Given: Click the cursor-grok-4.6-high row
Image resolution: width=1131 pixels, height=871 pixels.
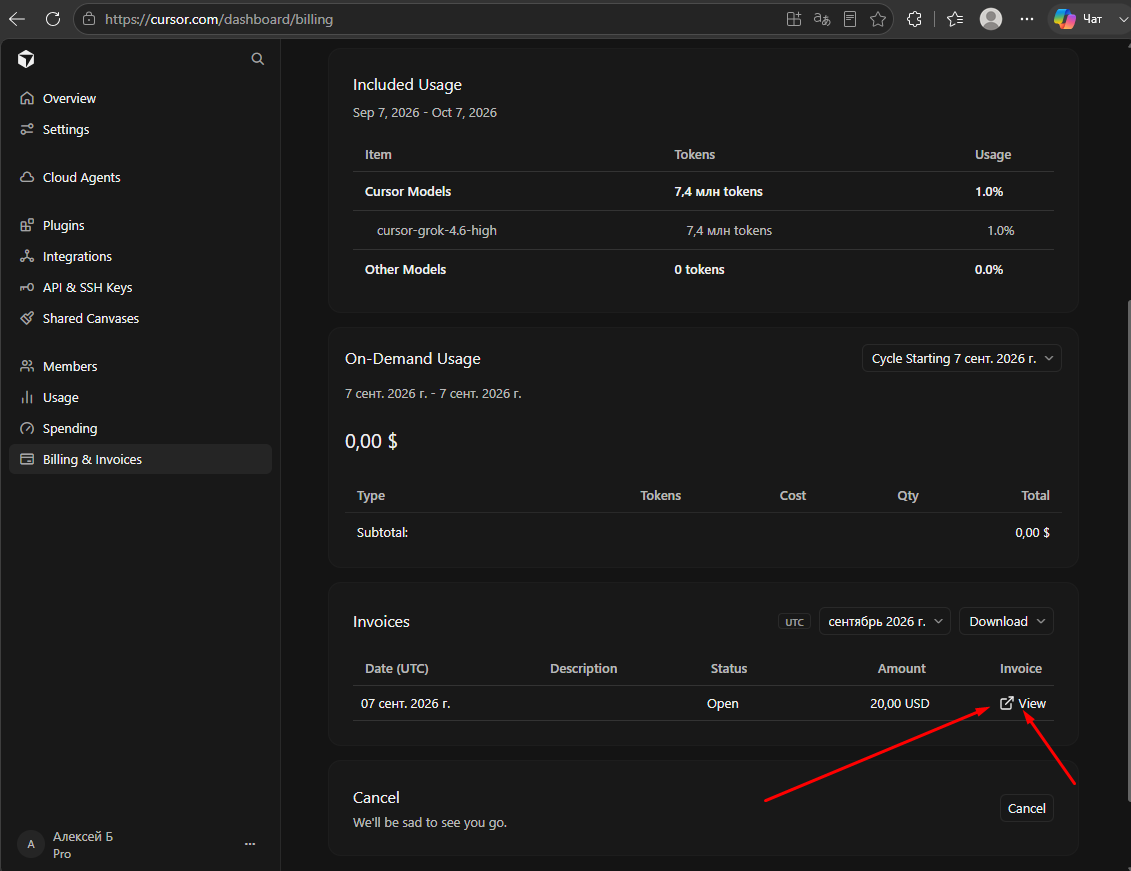Looking at the screenshot, I should click(x=703, y=230).
